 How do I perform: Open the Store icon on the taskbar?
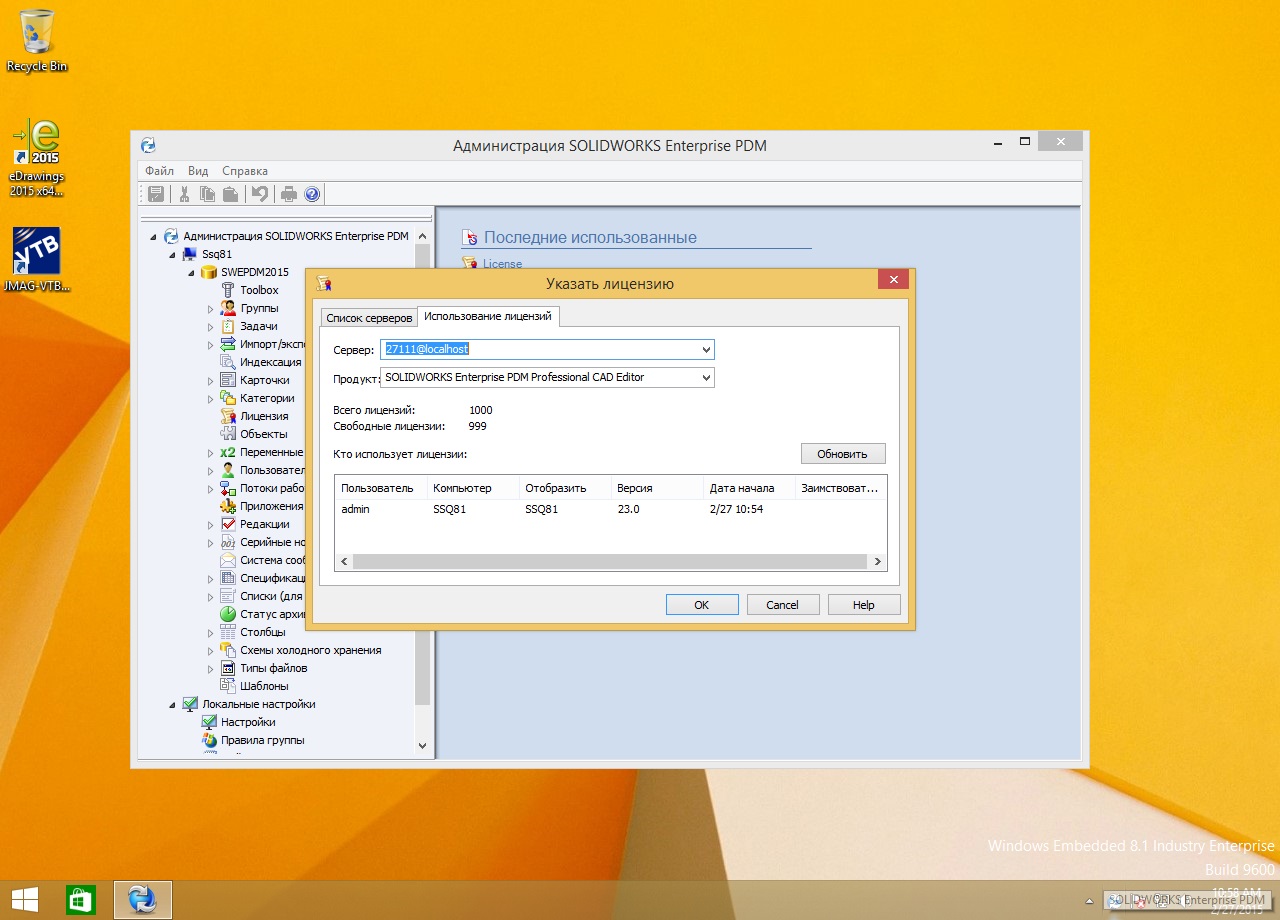(81, 900)
